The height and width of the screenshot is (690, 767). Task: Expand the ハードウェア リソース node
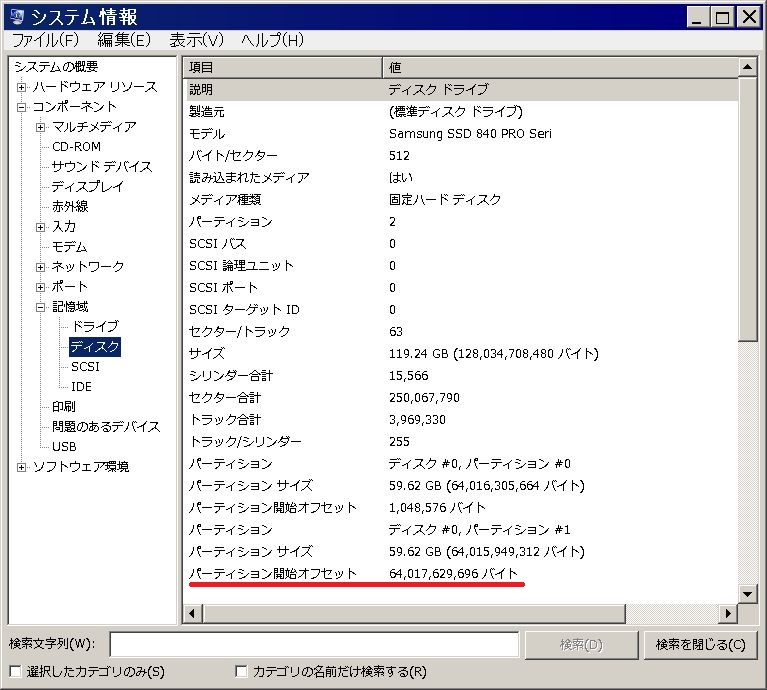pyautogui.click(x=22, y=88)
